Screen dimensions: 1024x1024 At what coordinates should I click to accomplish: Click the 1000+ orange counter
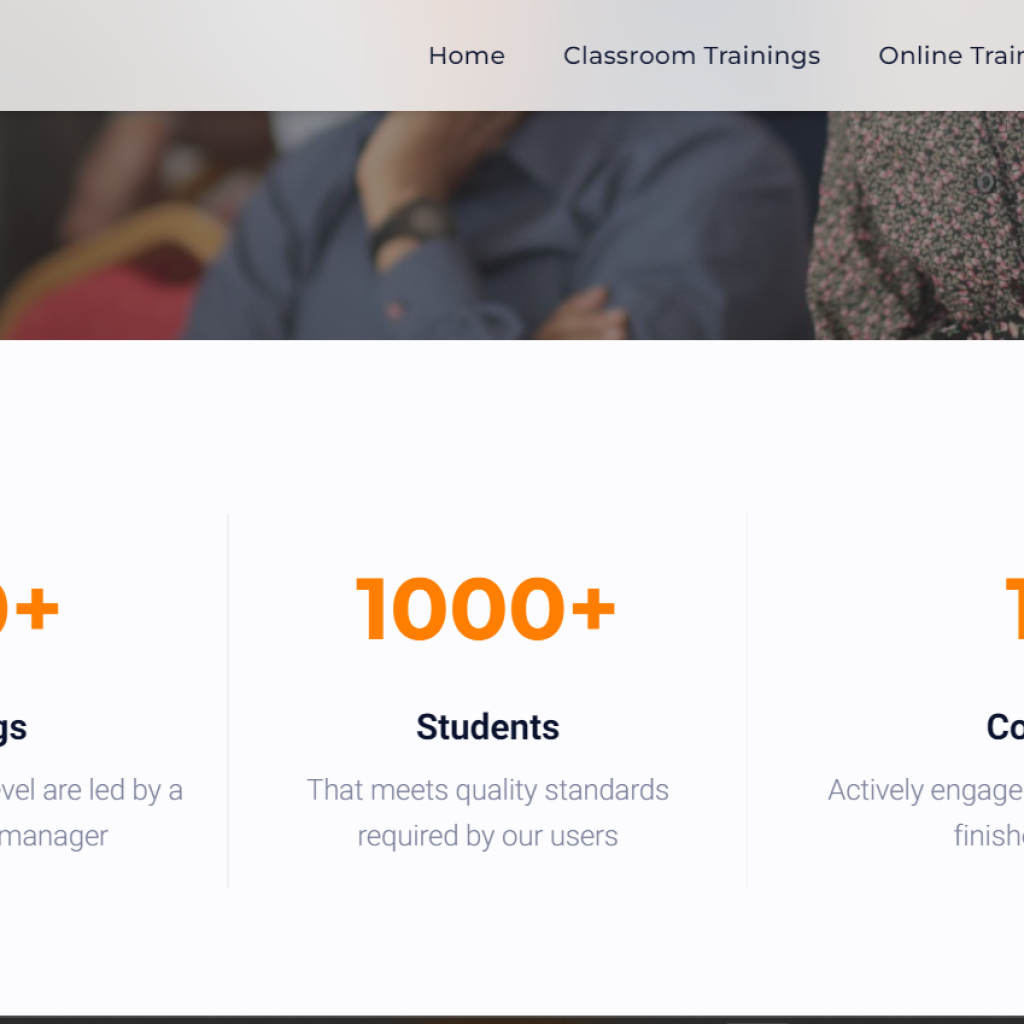point(486,609)
